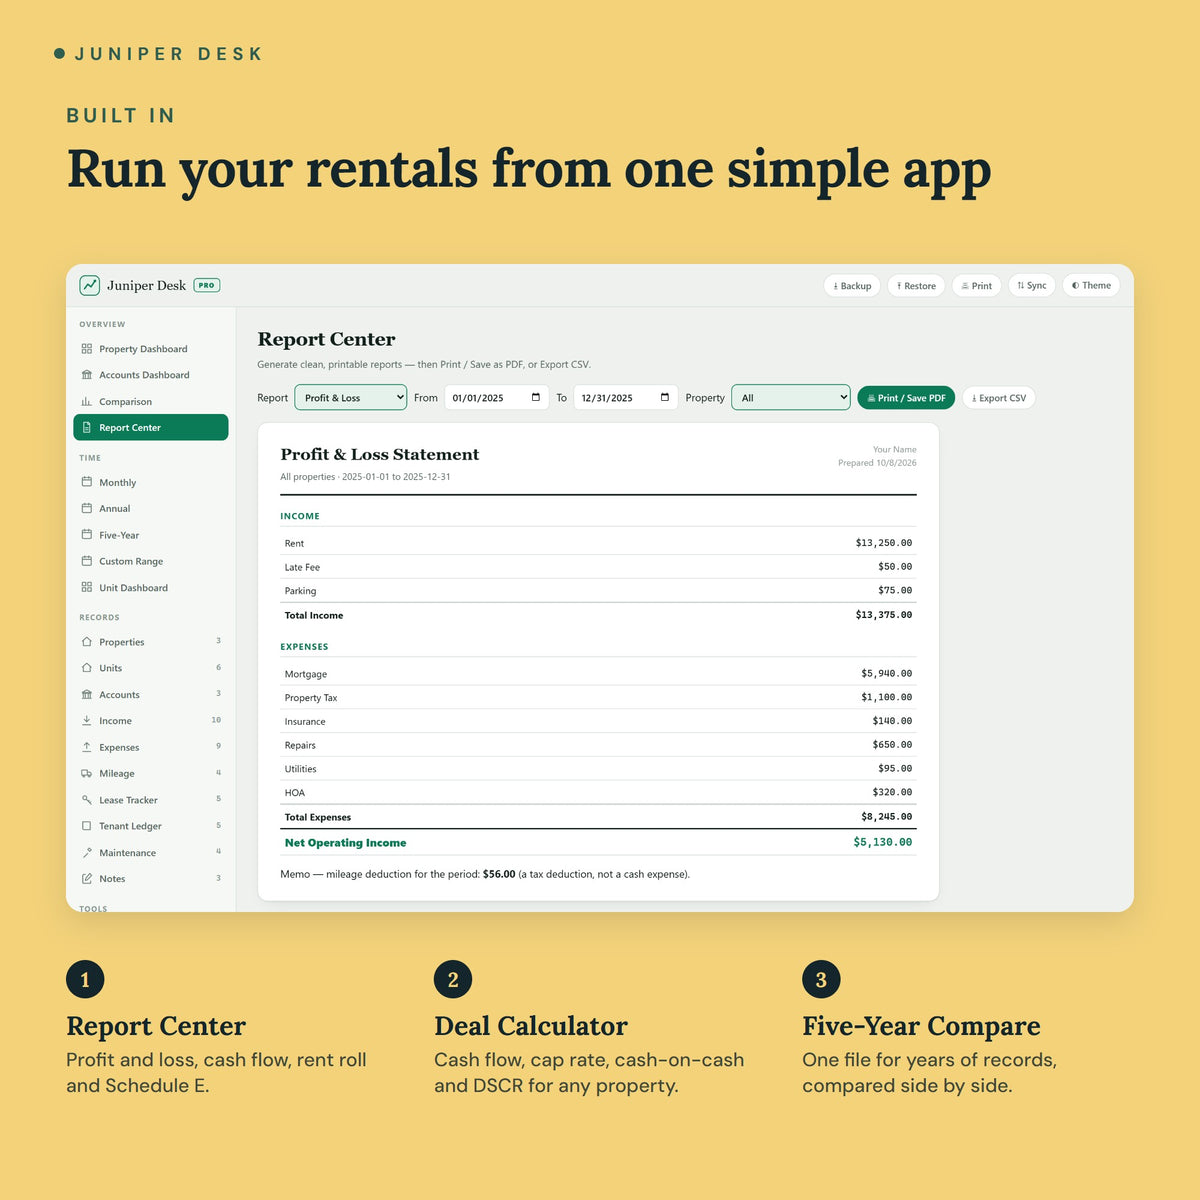Click the Monthly calendar icon
Viewport: 1200px width, 1200px height.
tap(87, 482)
